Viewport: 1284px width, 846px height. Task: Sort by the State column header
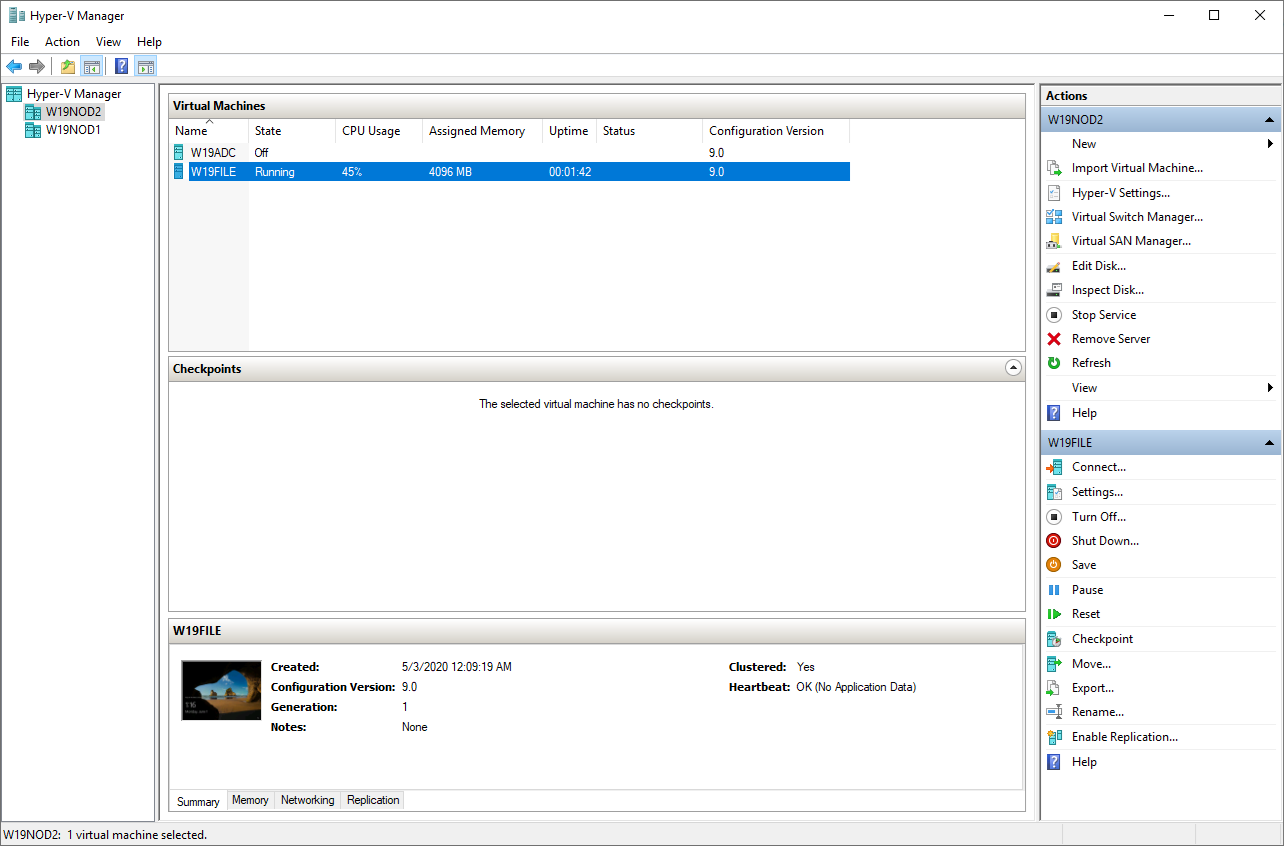pyautogui.click(x=292, y=131)
